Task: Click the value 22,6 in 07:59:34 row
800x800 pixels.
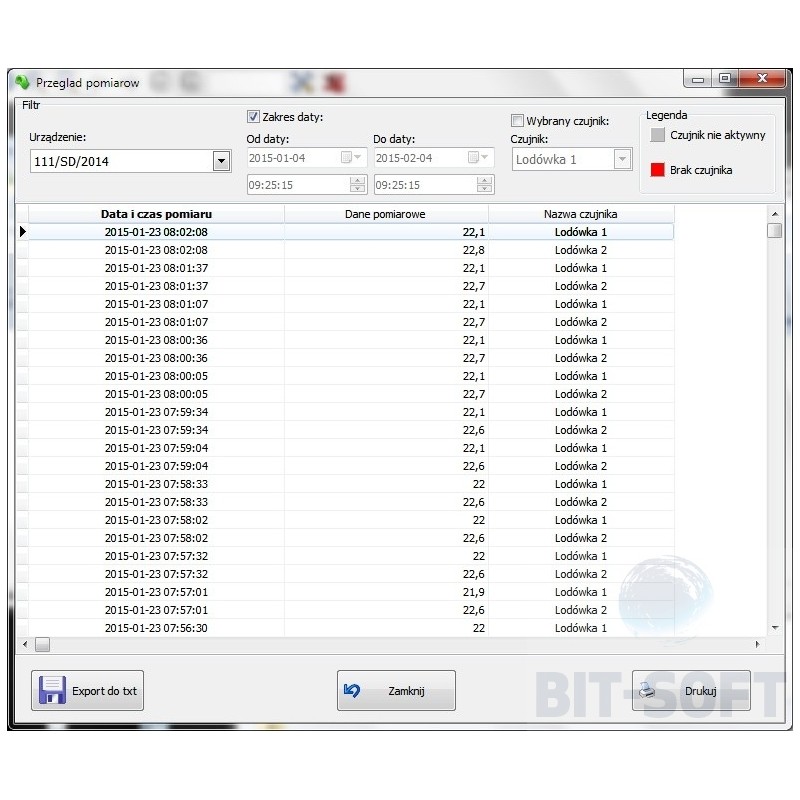Action: pos(474,430)
